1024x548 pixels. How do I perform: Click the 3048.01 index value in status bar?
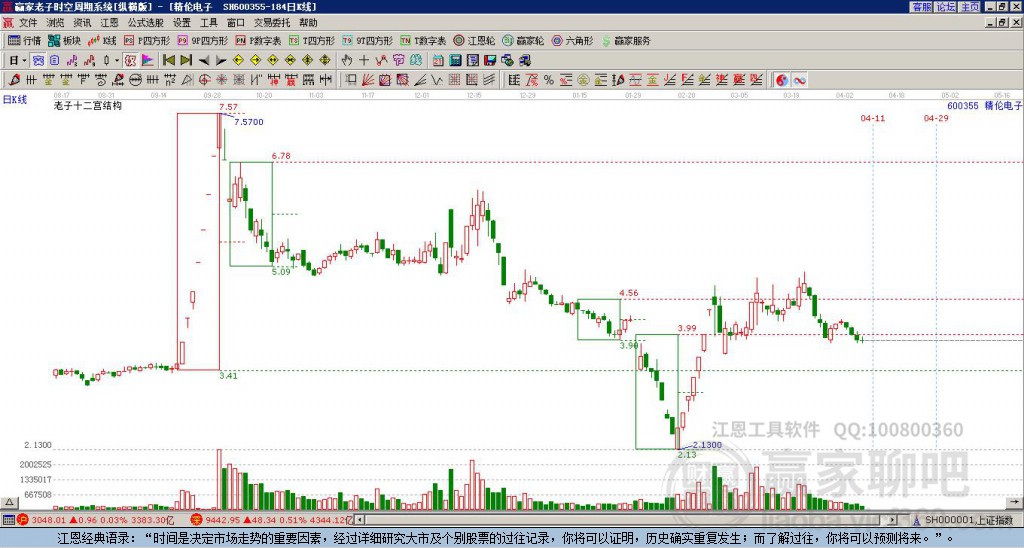coord(50,520)
